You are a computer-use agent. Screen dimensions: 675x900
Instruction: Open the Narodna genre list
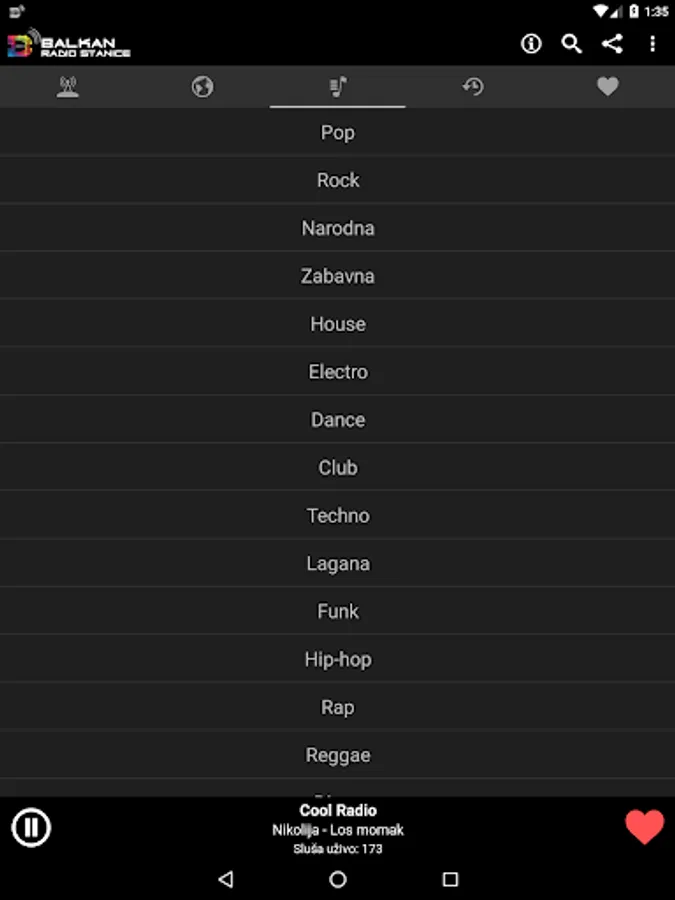[x=338, y=228]
